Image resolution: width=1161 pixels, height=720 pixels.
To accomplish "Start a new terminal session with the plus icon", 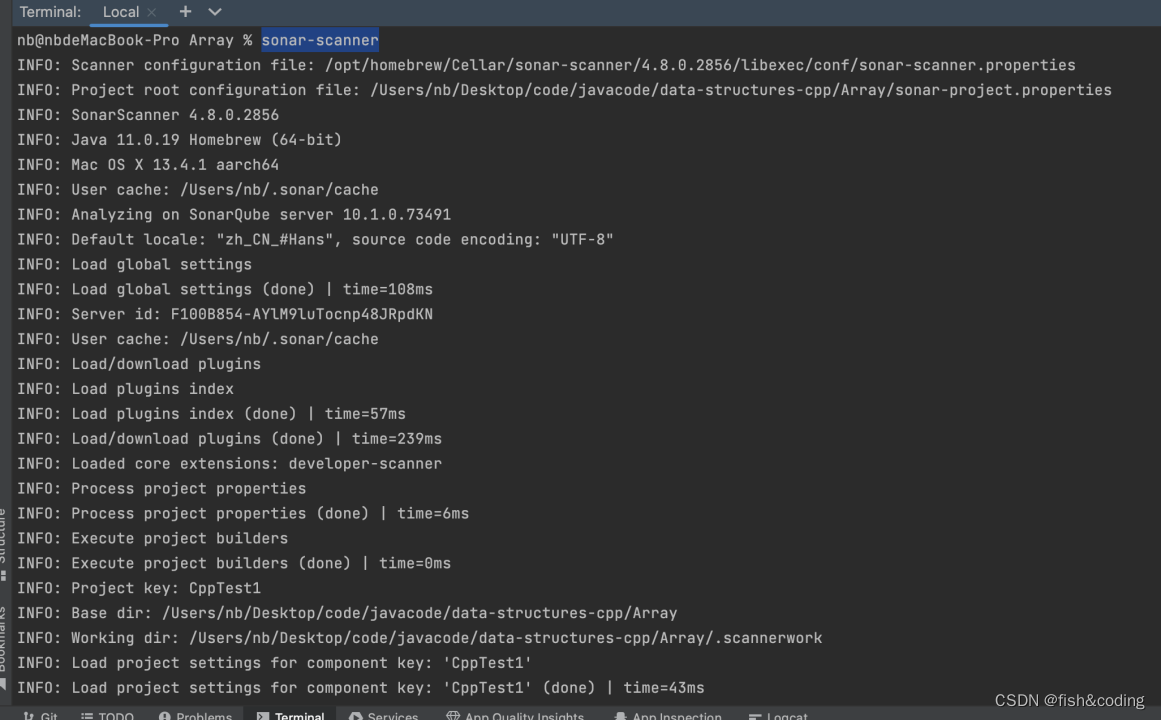I will (x=186, y=12).
